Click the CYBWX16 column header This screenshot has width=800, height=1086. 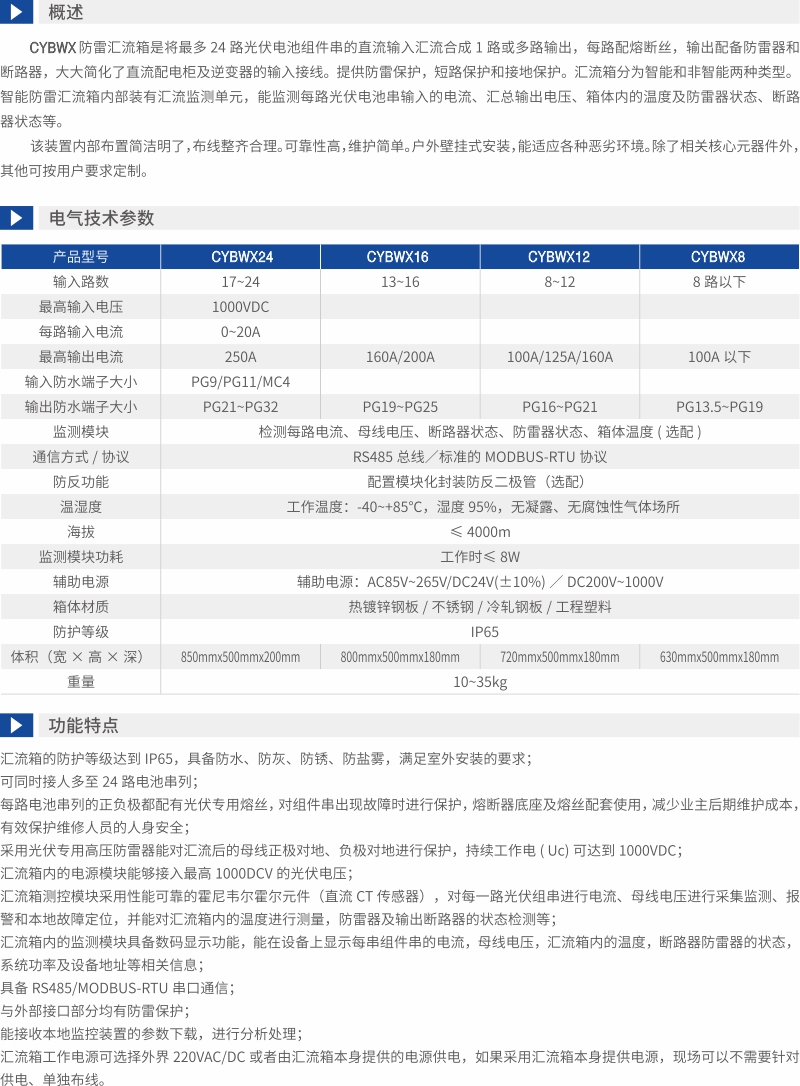click(x=398, y=257)
